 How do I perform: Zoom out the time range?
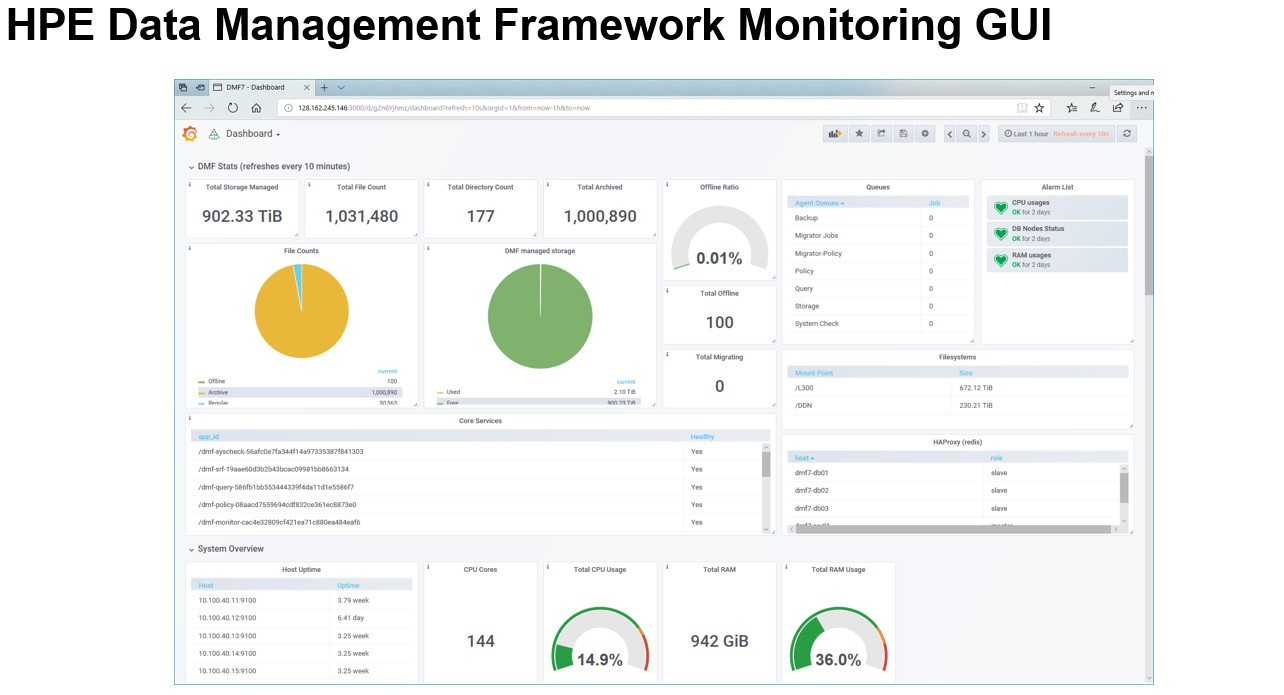[x=967, y=134]
